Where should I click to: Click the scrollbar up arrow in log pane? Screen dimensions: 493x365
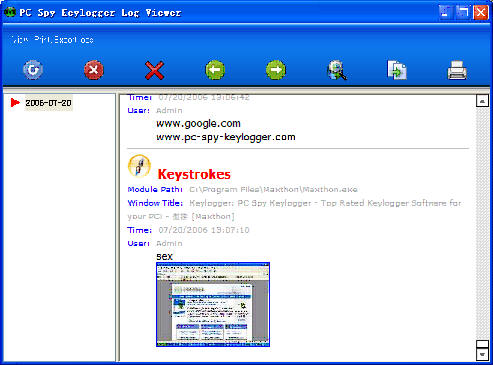(x=482, y=101)
